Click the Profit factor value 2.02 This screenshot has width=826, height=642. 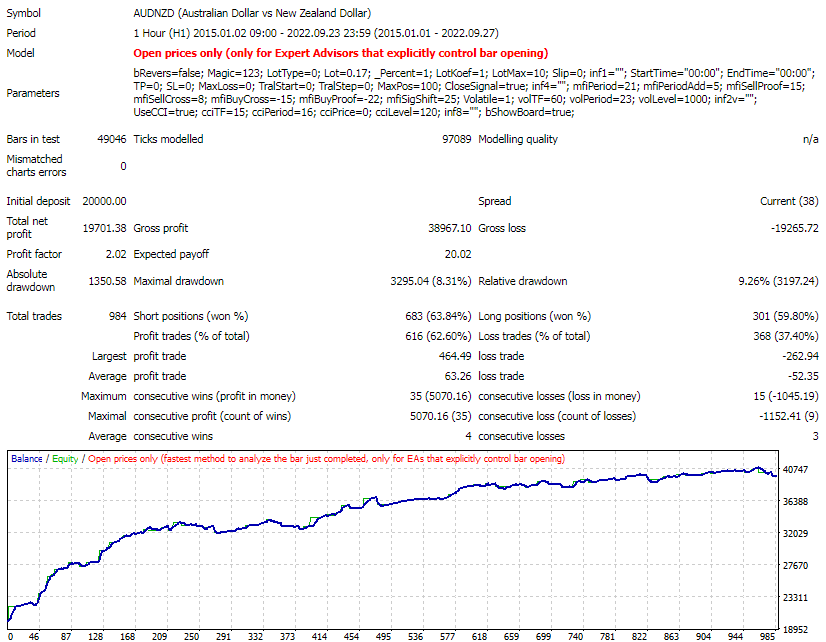point(116,254)
